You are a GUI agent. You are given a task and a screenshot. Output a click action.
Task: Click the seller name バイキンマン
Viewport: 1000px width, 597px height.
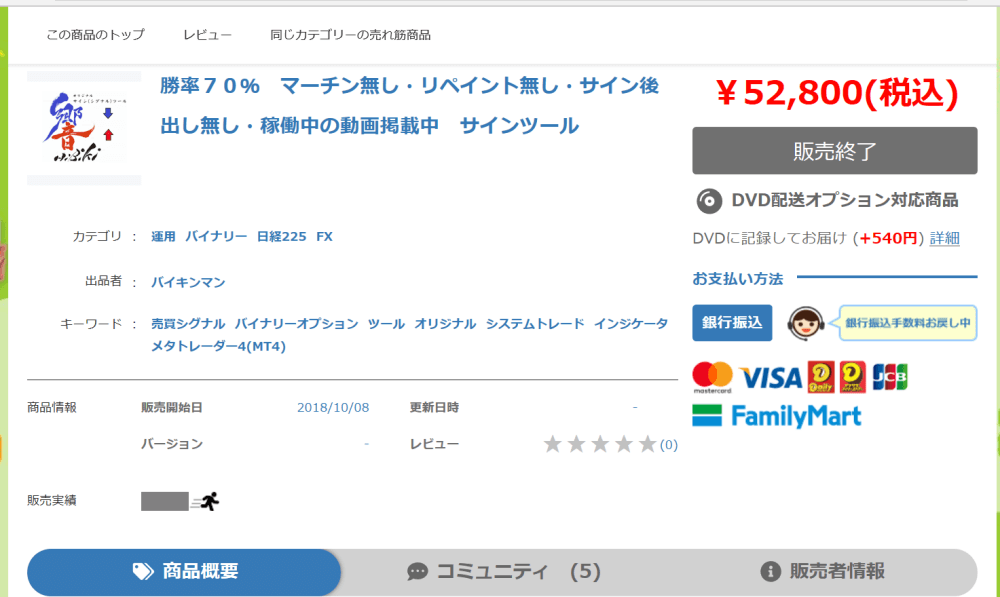pos(188,282)
